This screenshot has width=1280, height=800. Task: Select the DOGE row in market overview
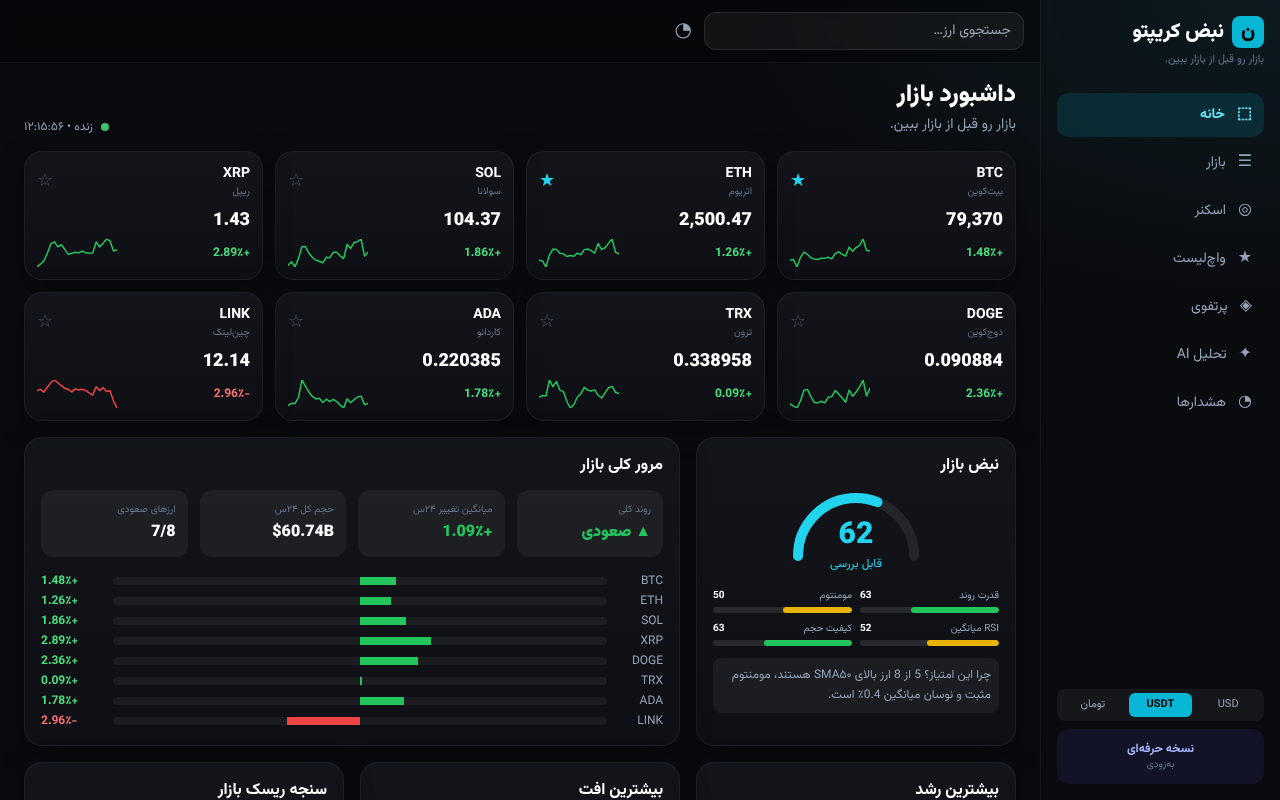tap(352, 661)
